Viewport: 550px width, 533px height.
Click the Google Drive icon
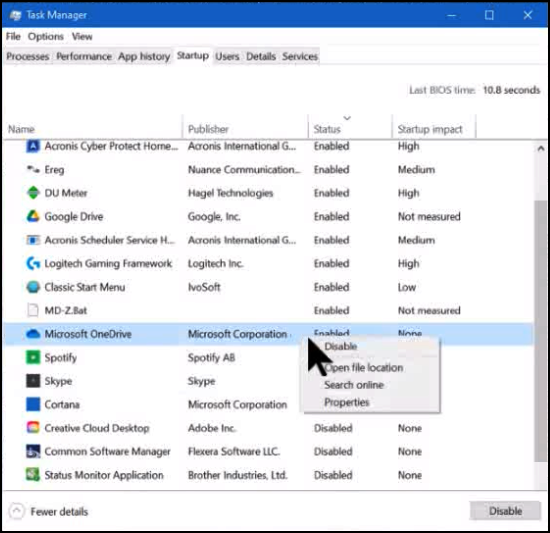(33, 216)
